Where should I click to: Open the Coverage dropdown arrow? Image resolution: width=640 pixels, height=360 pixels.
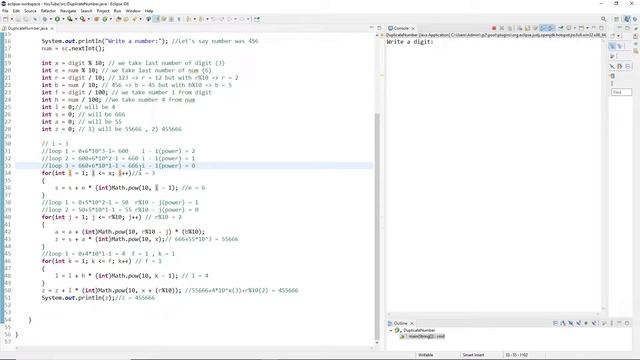coord(76,19)
